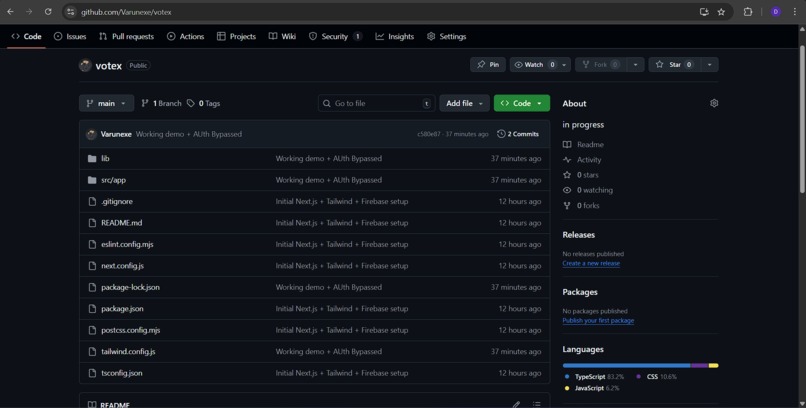The width and height of the screenshot is (806, 408).
Task: Open the Security tab
Action: pyautogui.click(x=335, y=36)
